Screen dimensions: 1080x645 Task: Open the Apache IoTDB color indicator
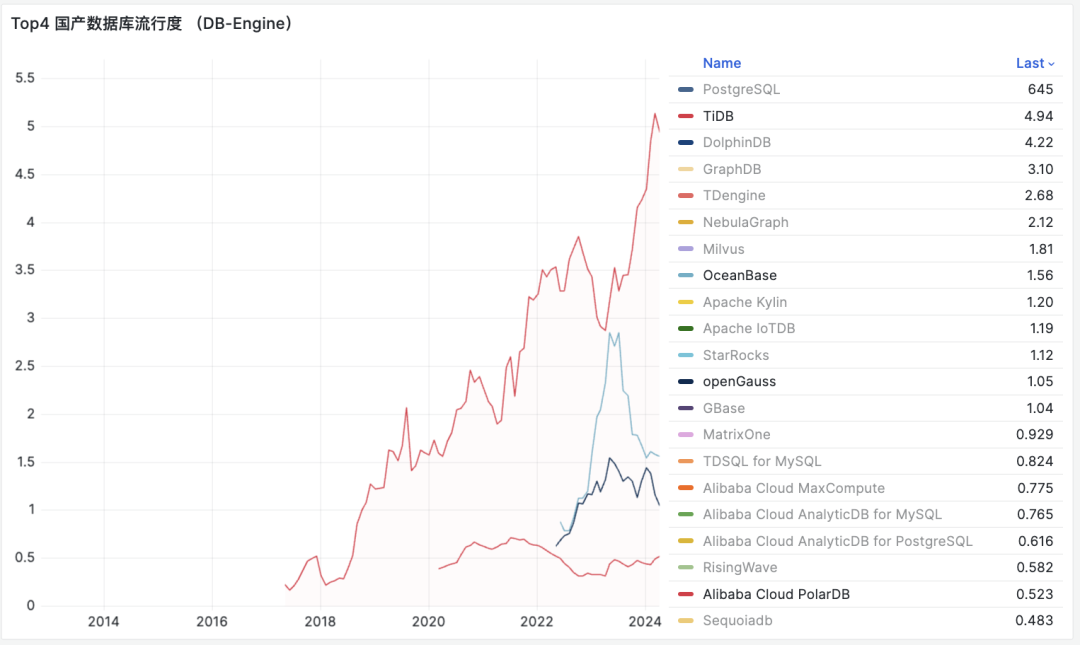coord(685,329)
